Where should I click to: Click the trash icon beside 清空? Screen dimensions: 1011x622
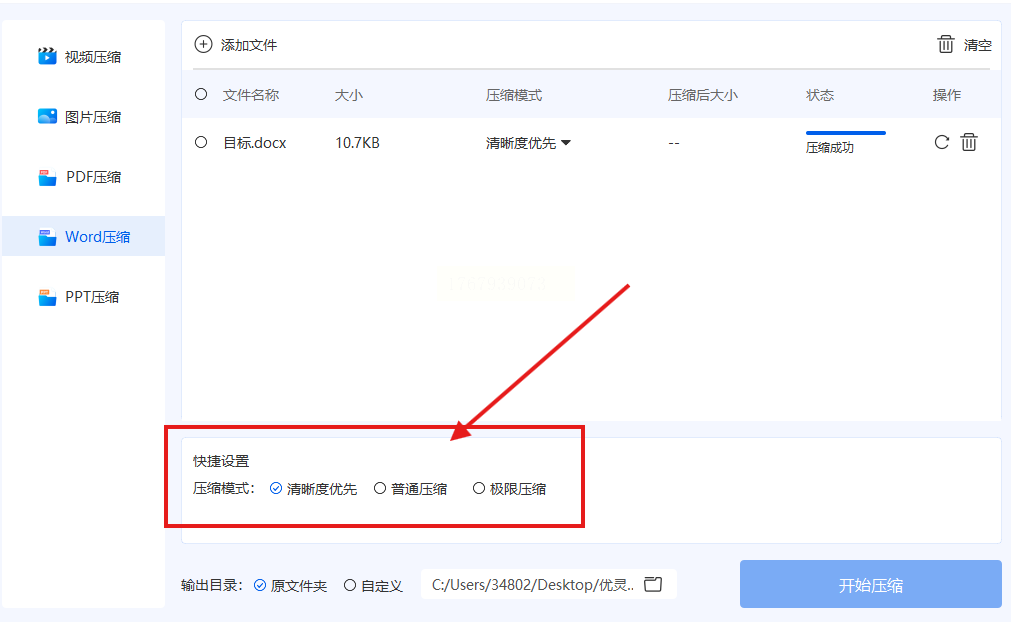pos(945,44)
